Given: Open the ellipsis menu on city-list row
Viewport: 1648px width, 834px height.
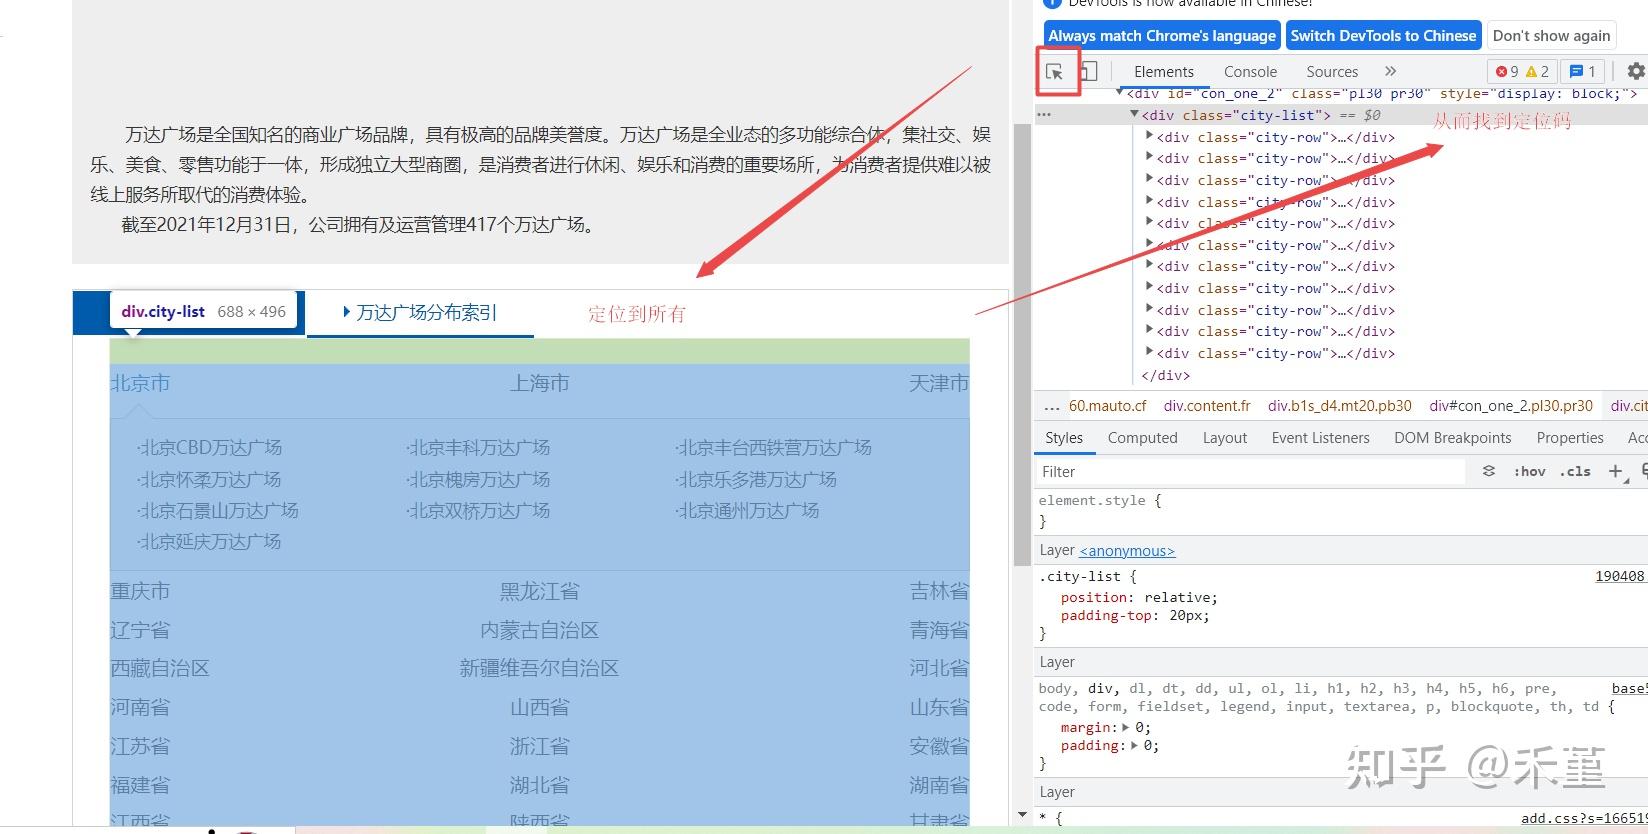Looking at the screenshot, I should click(1044, 115).
